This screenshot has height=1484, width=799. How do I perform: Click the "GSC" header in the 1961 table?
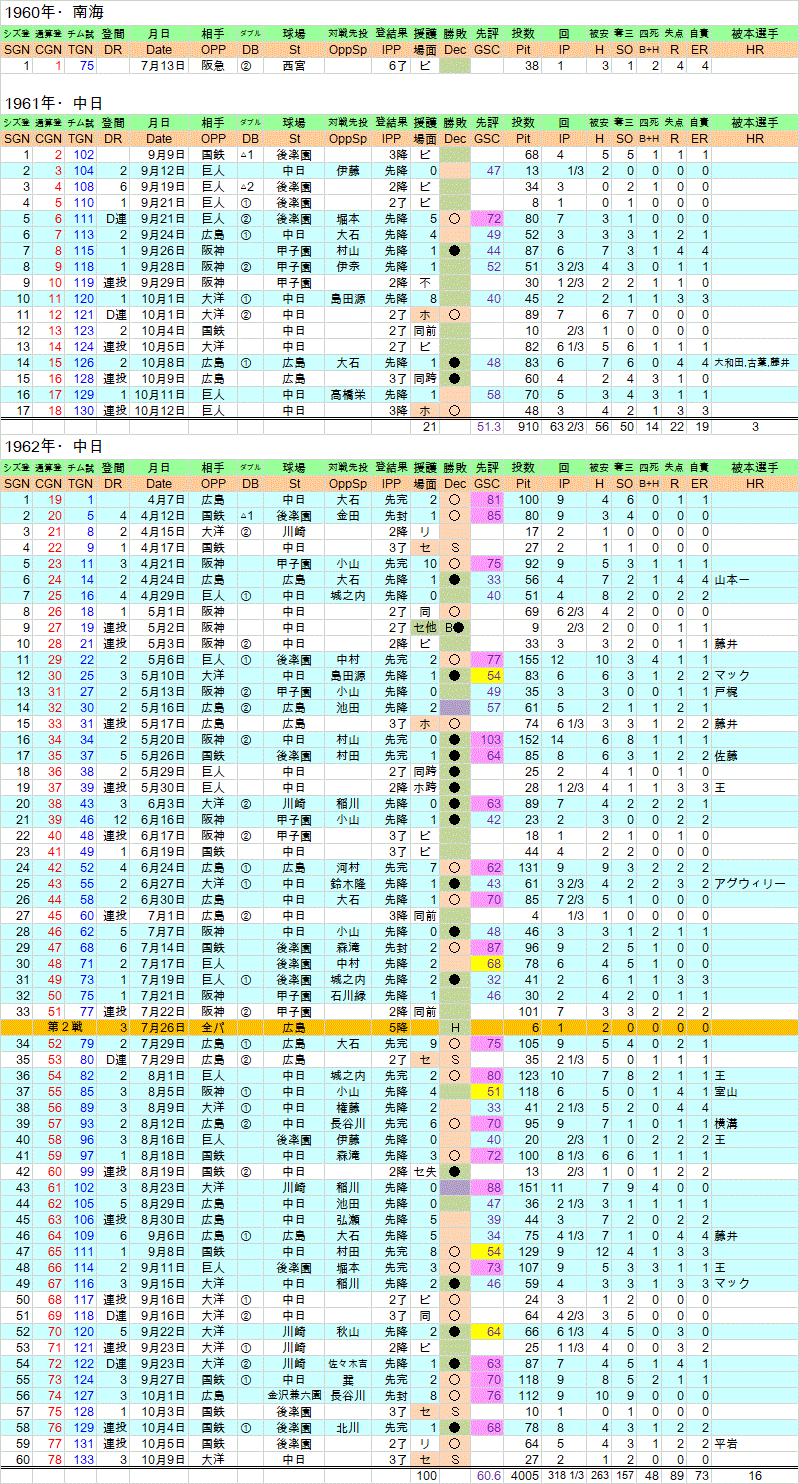coord(488,138)
